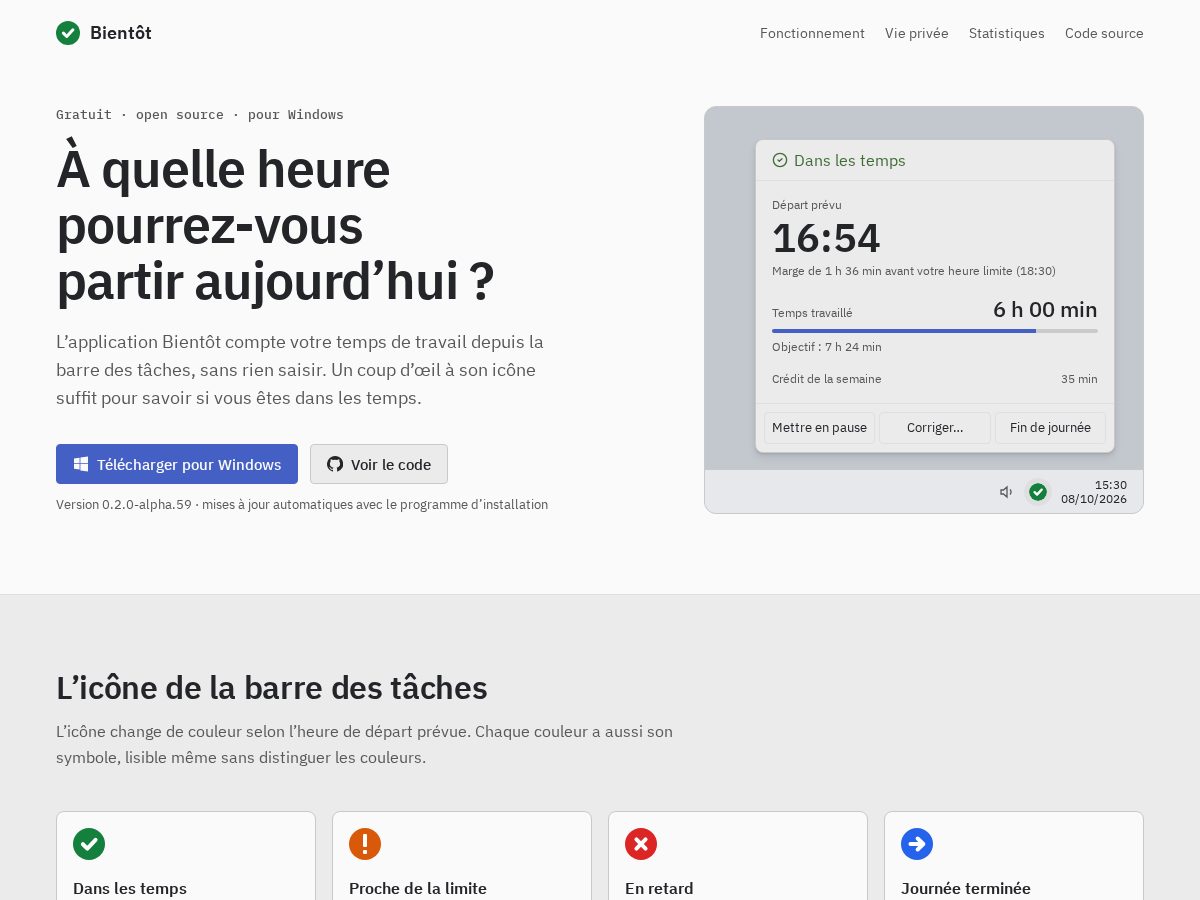Click the Objectif : 7 h 24 min text
This screenshot has width=1200, height=900.
tap(827, 347)
